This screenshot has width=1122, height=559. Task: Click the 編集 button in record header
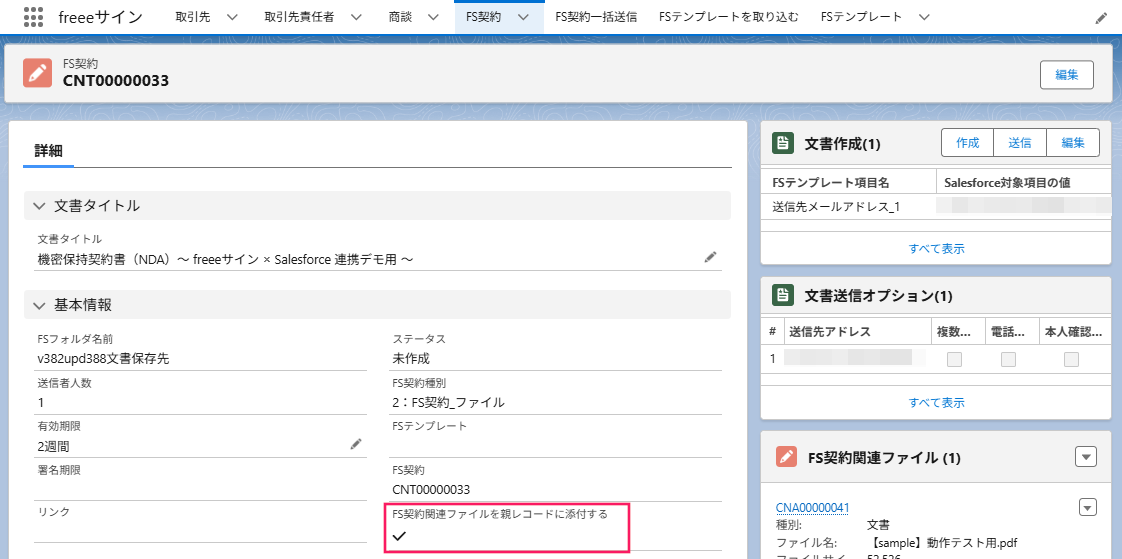[x=1067, y=74]
